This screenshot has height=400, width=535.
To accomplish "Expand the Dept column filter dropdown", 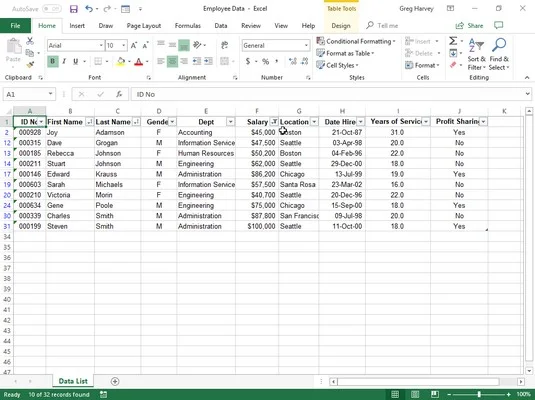I will [231, 122].
